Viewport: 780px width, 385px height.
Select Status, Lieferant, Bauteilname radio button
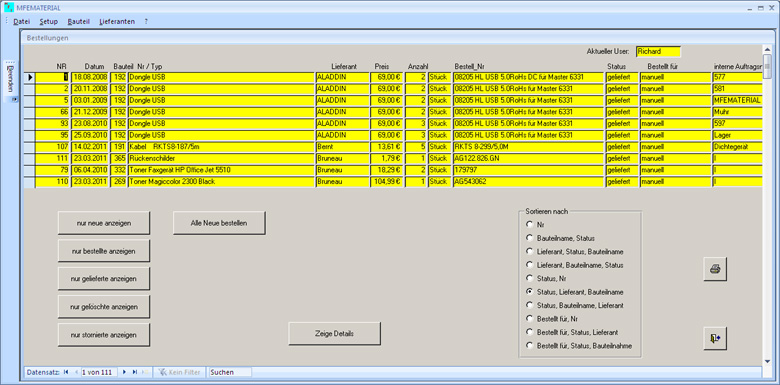[529, 291]
